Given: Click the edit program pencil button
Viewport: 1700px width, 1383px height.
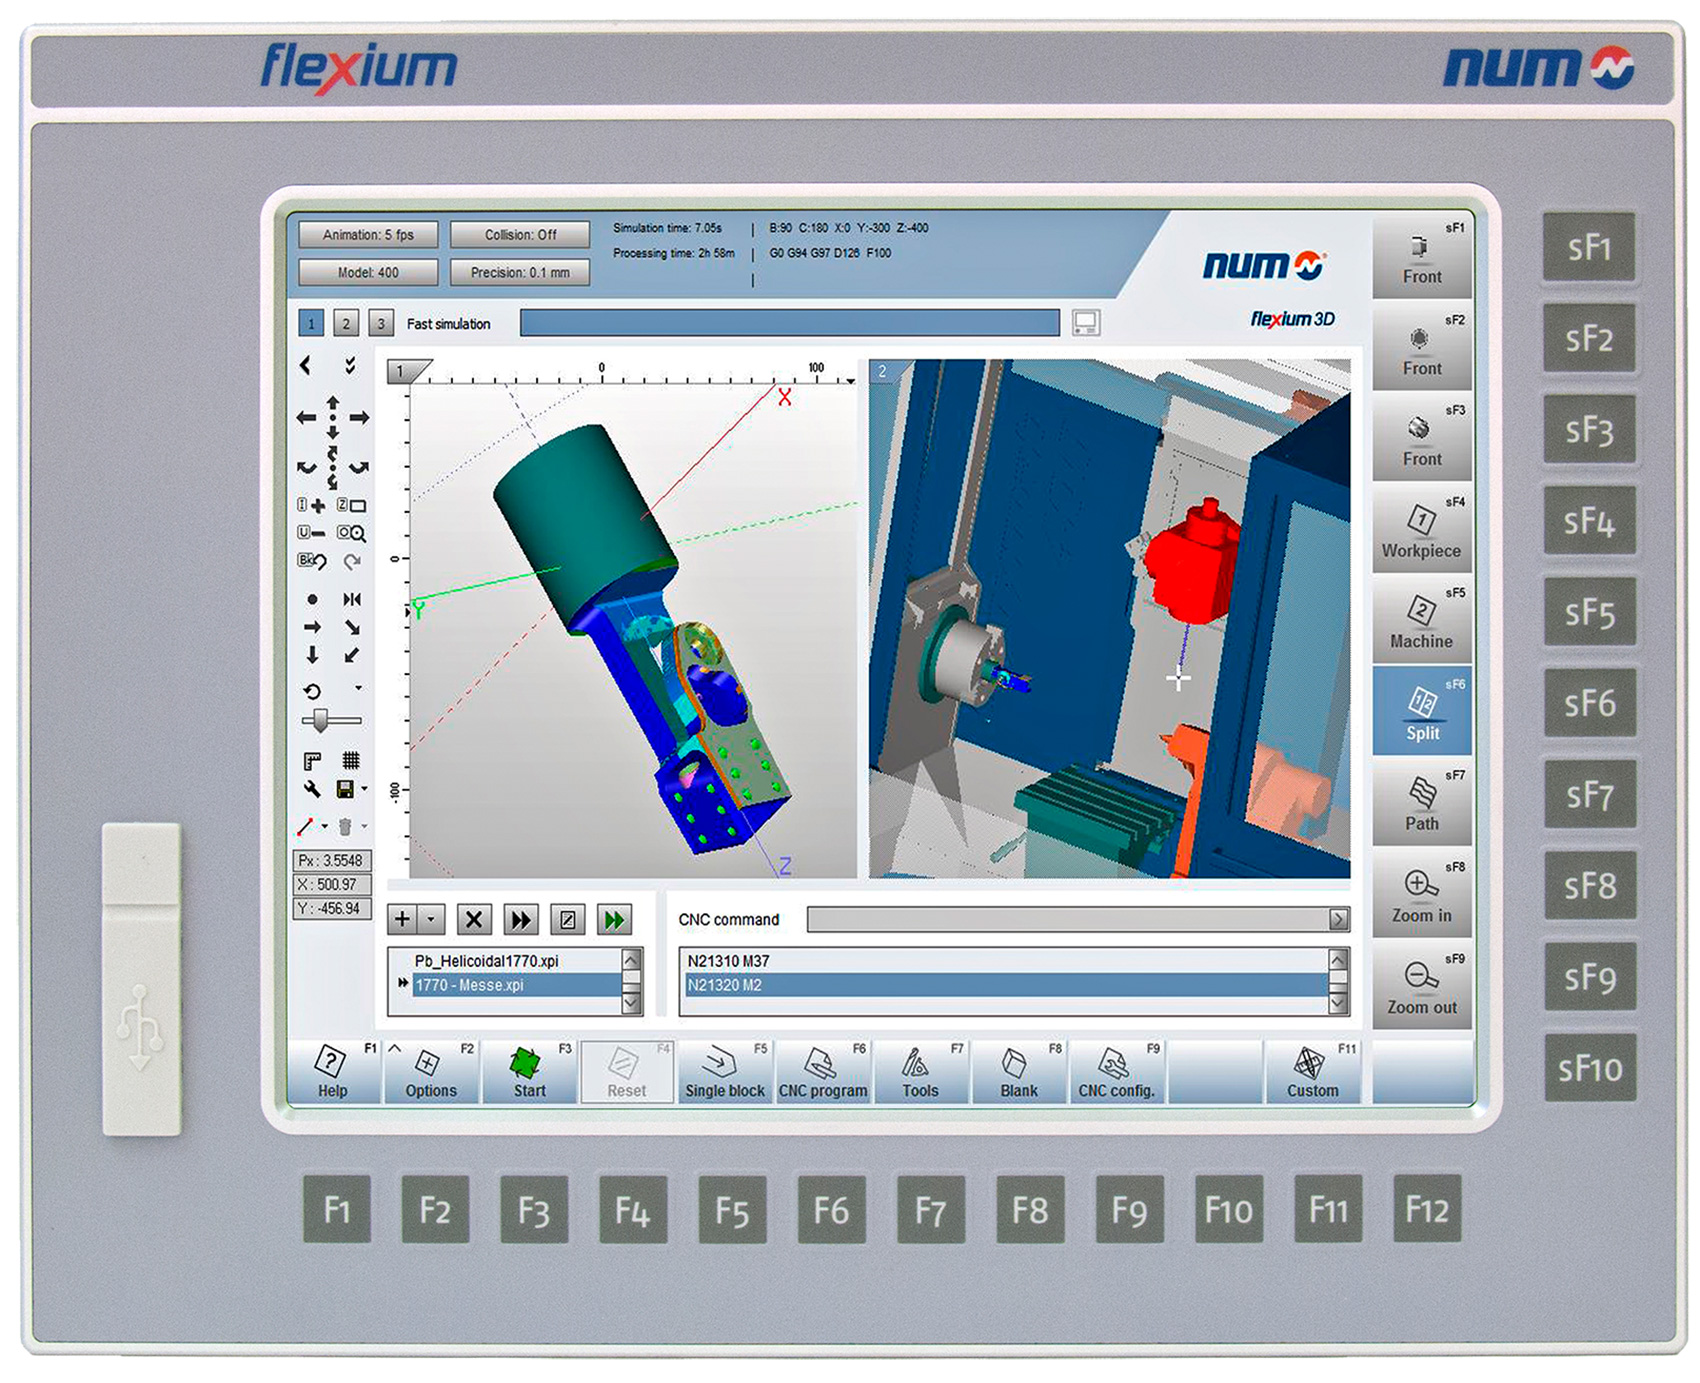Looking at the screenshot, I should (568, 919).
